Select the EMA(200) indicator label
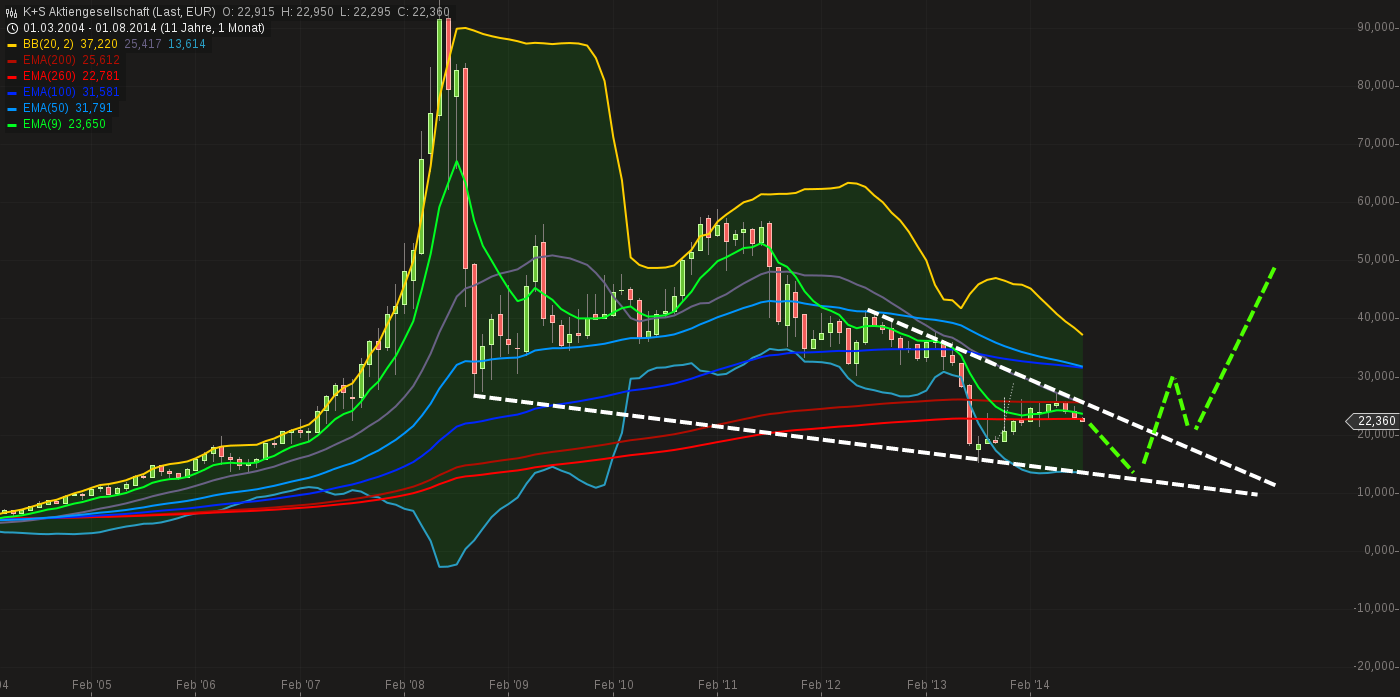 (x=49, y=60)
